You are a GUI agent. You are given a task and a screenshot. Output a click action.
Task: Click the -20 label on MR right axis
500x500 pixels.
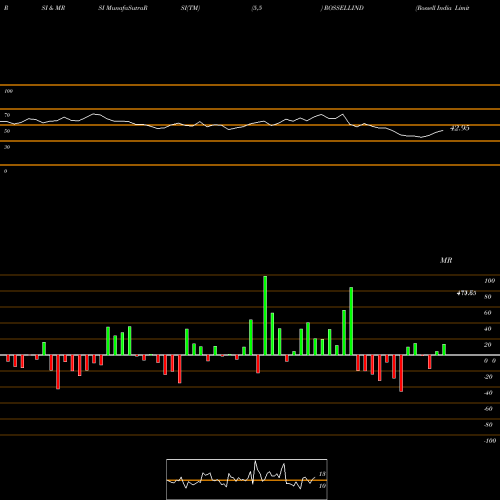tap(488, 377)
